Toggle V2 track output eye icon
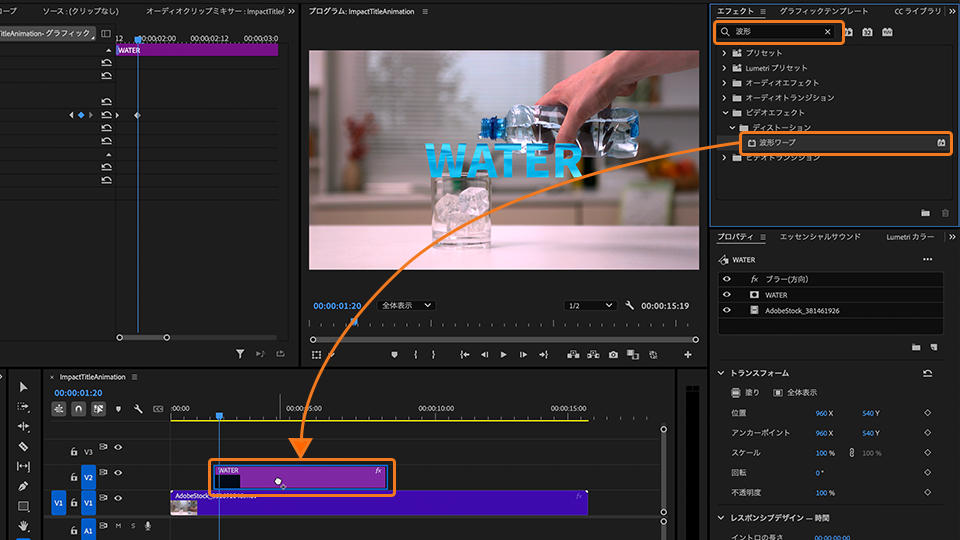Screen dimensions: 960x540 click(x=118, y=473)
